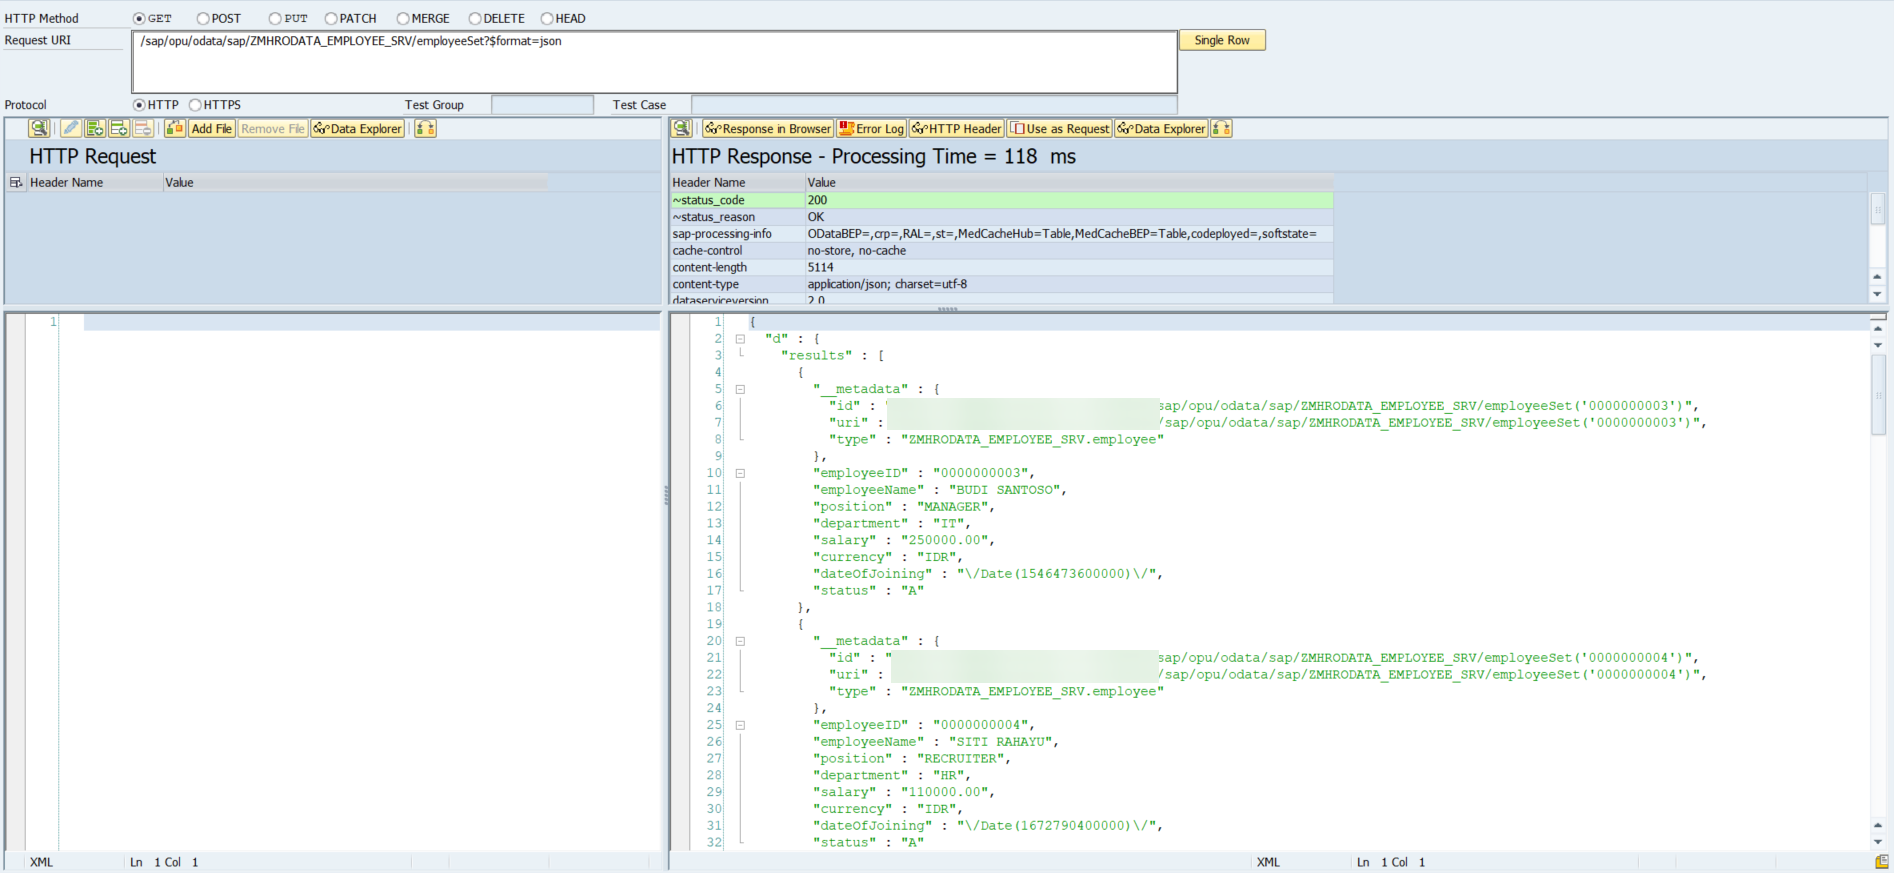This screenshot has height=873, width=1894.
Task: Click the XML indicator in response status bar
Action: tap(1268, 862)
